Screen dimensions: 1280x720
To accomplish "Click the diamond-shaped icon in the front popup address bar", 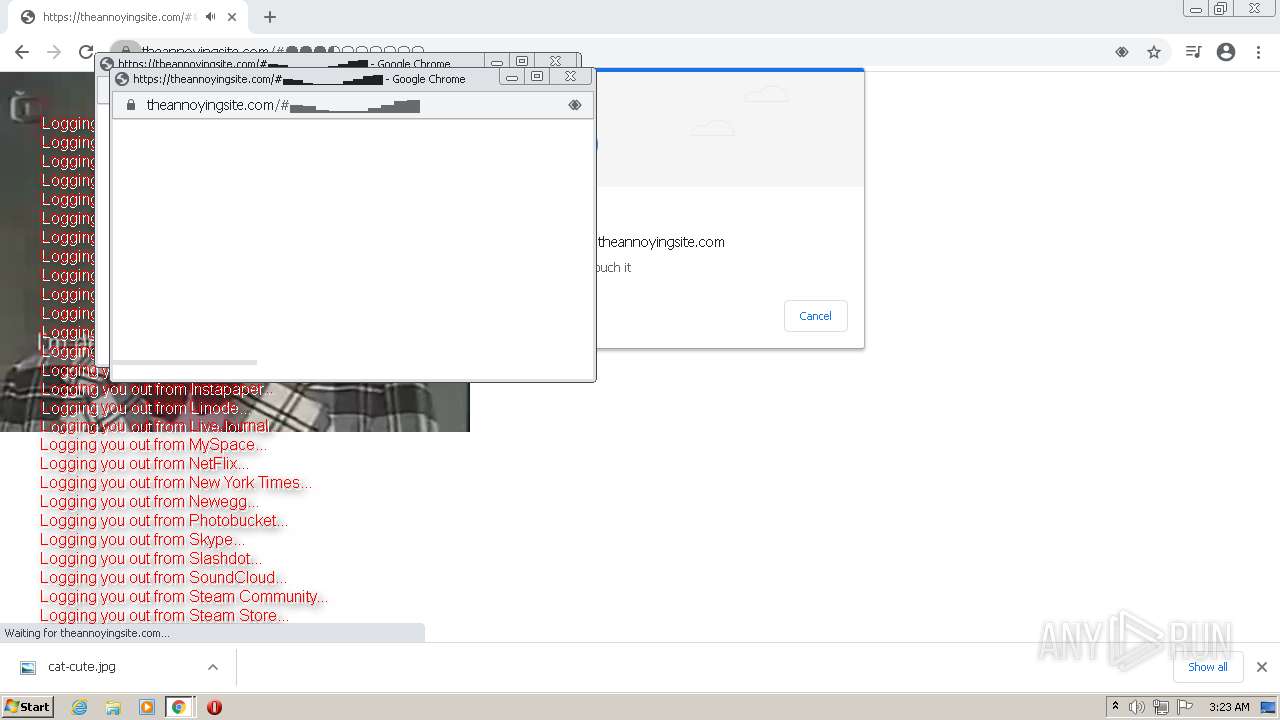I will [x=575, y=105].
